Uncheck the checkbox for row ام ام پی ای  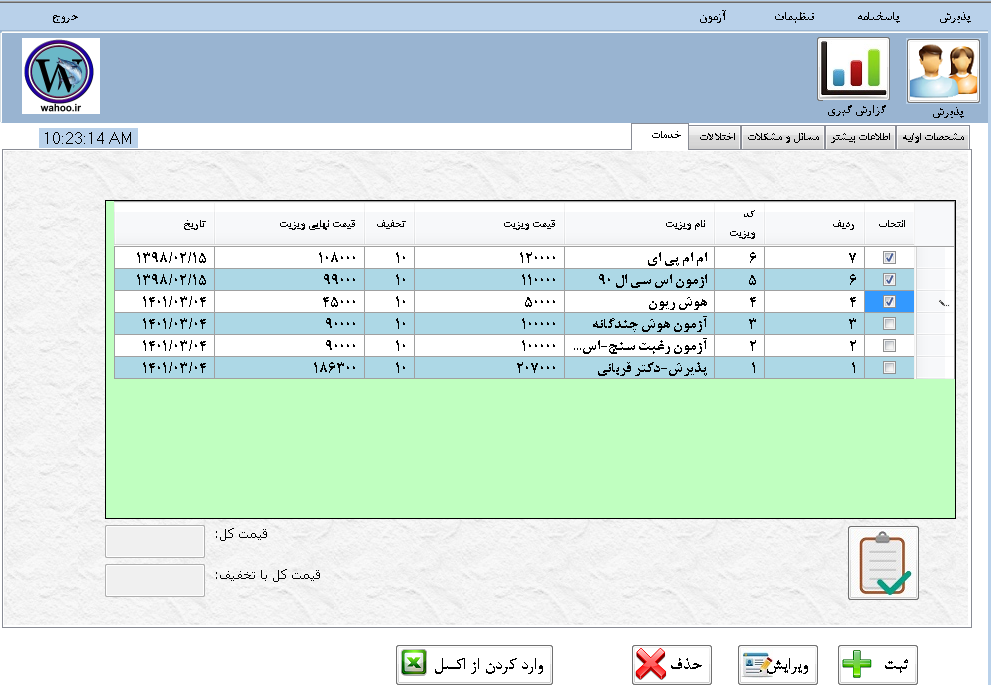[x=889, y=258]
